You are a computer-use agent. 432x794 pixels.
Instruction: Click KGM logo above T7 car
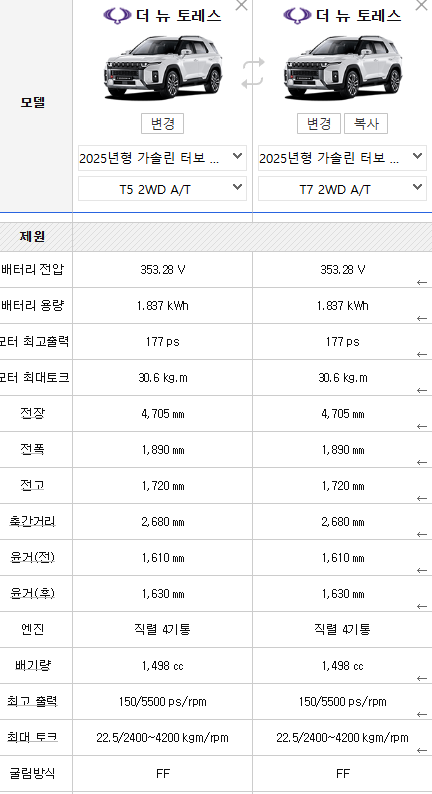pyautogui.click(x=297, y=16)
